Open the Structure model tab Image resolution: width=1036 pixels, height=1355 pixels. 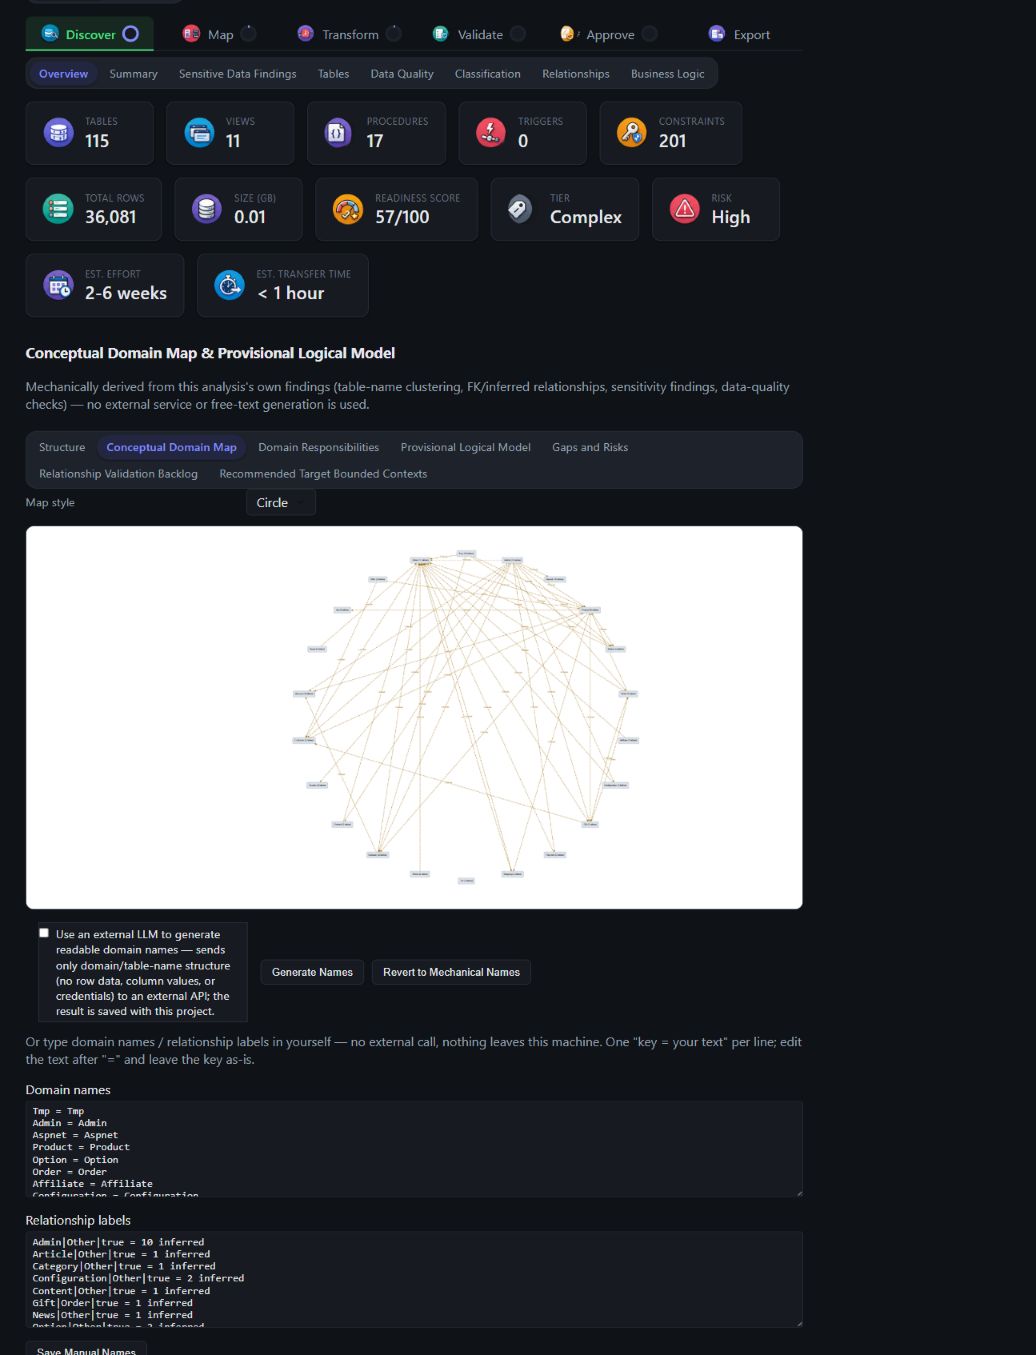pyautogui.click(x=62, y=447)
